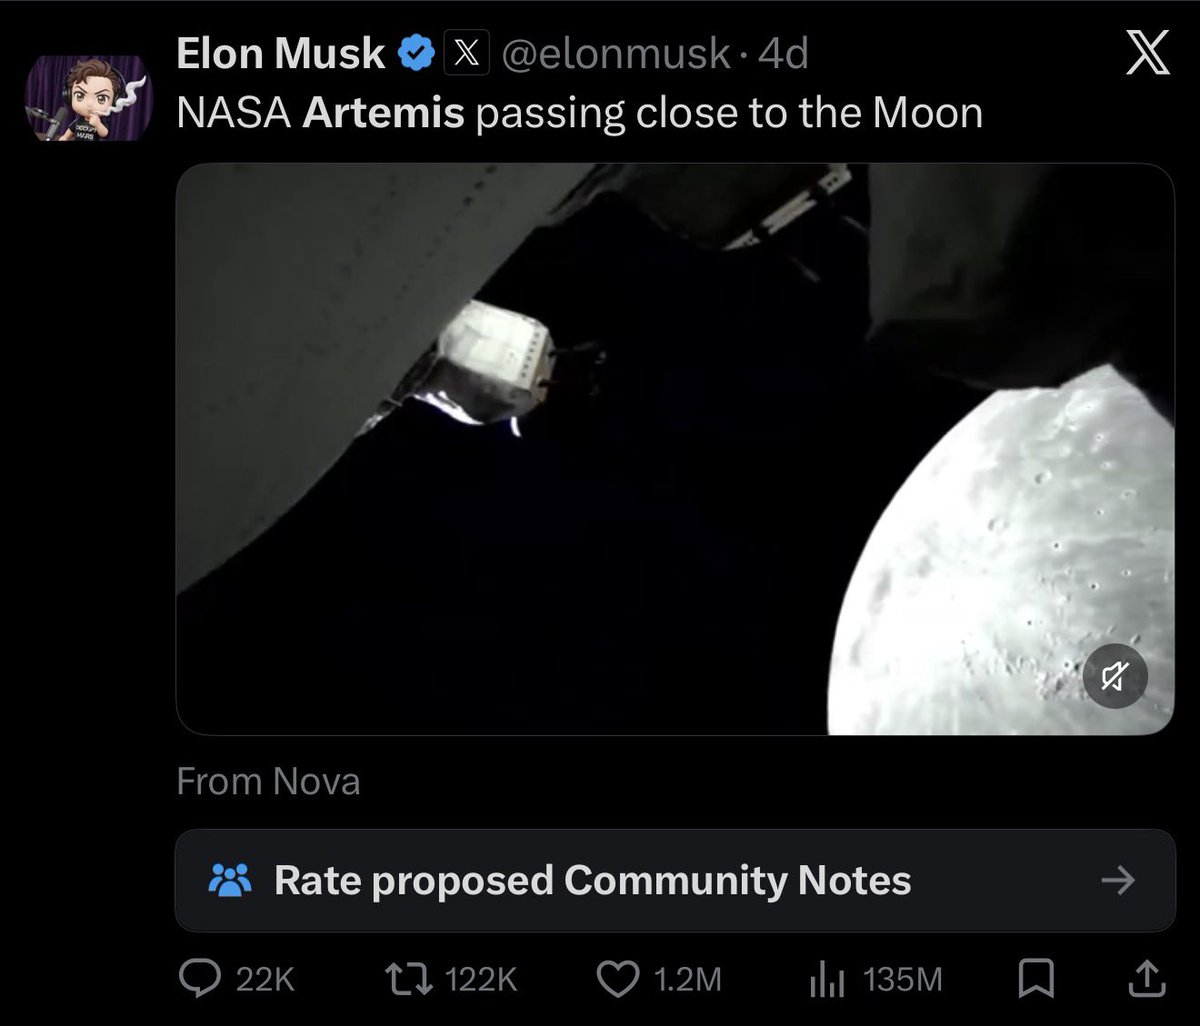The image size is (1200, 1026).
Task: Play the Artemis Moon video
Action: click(675, 449)
